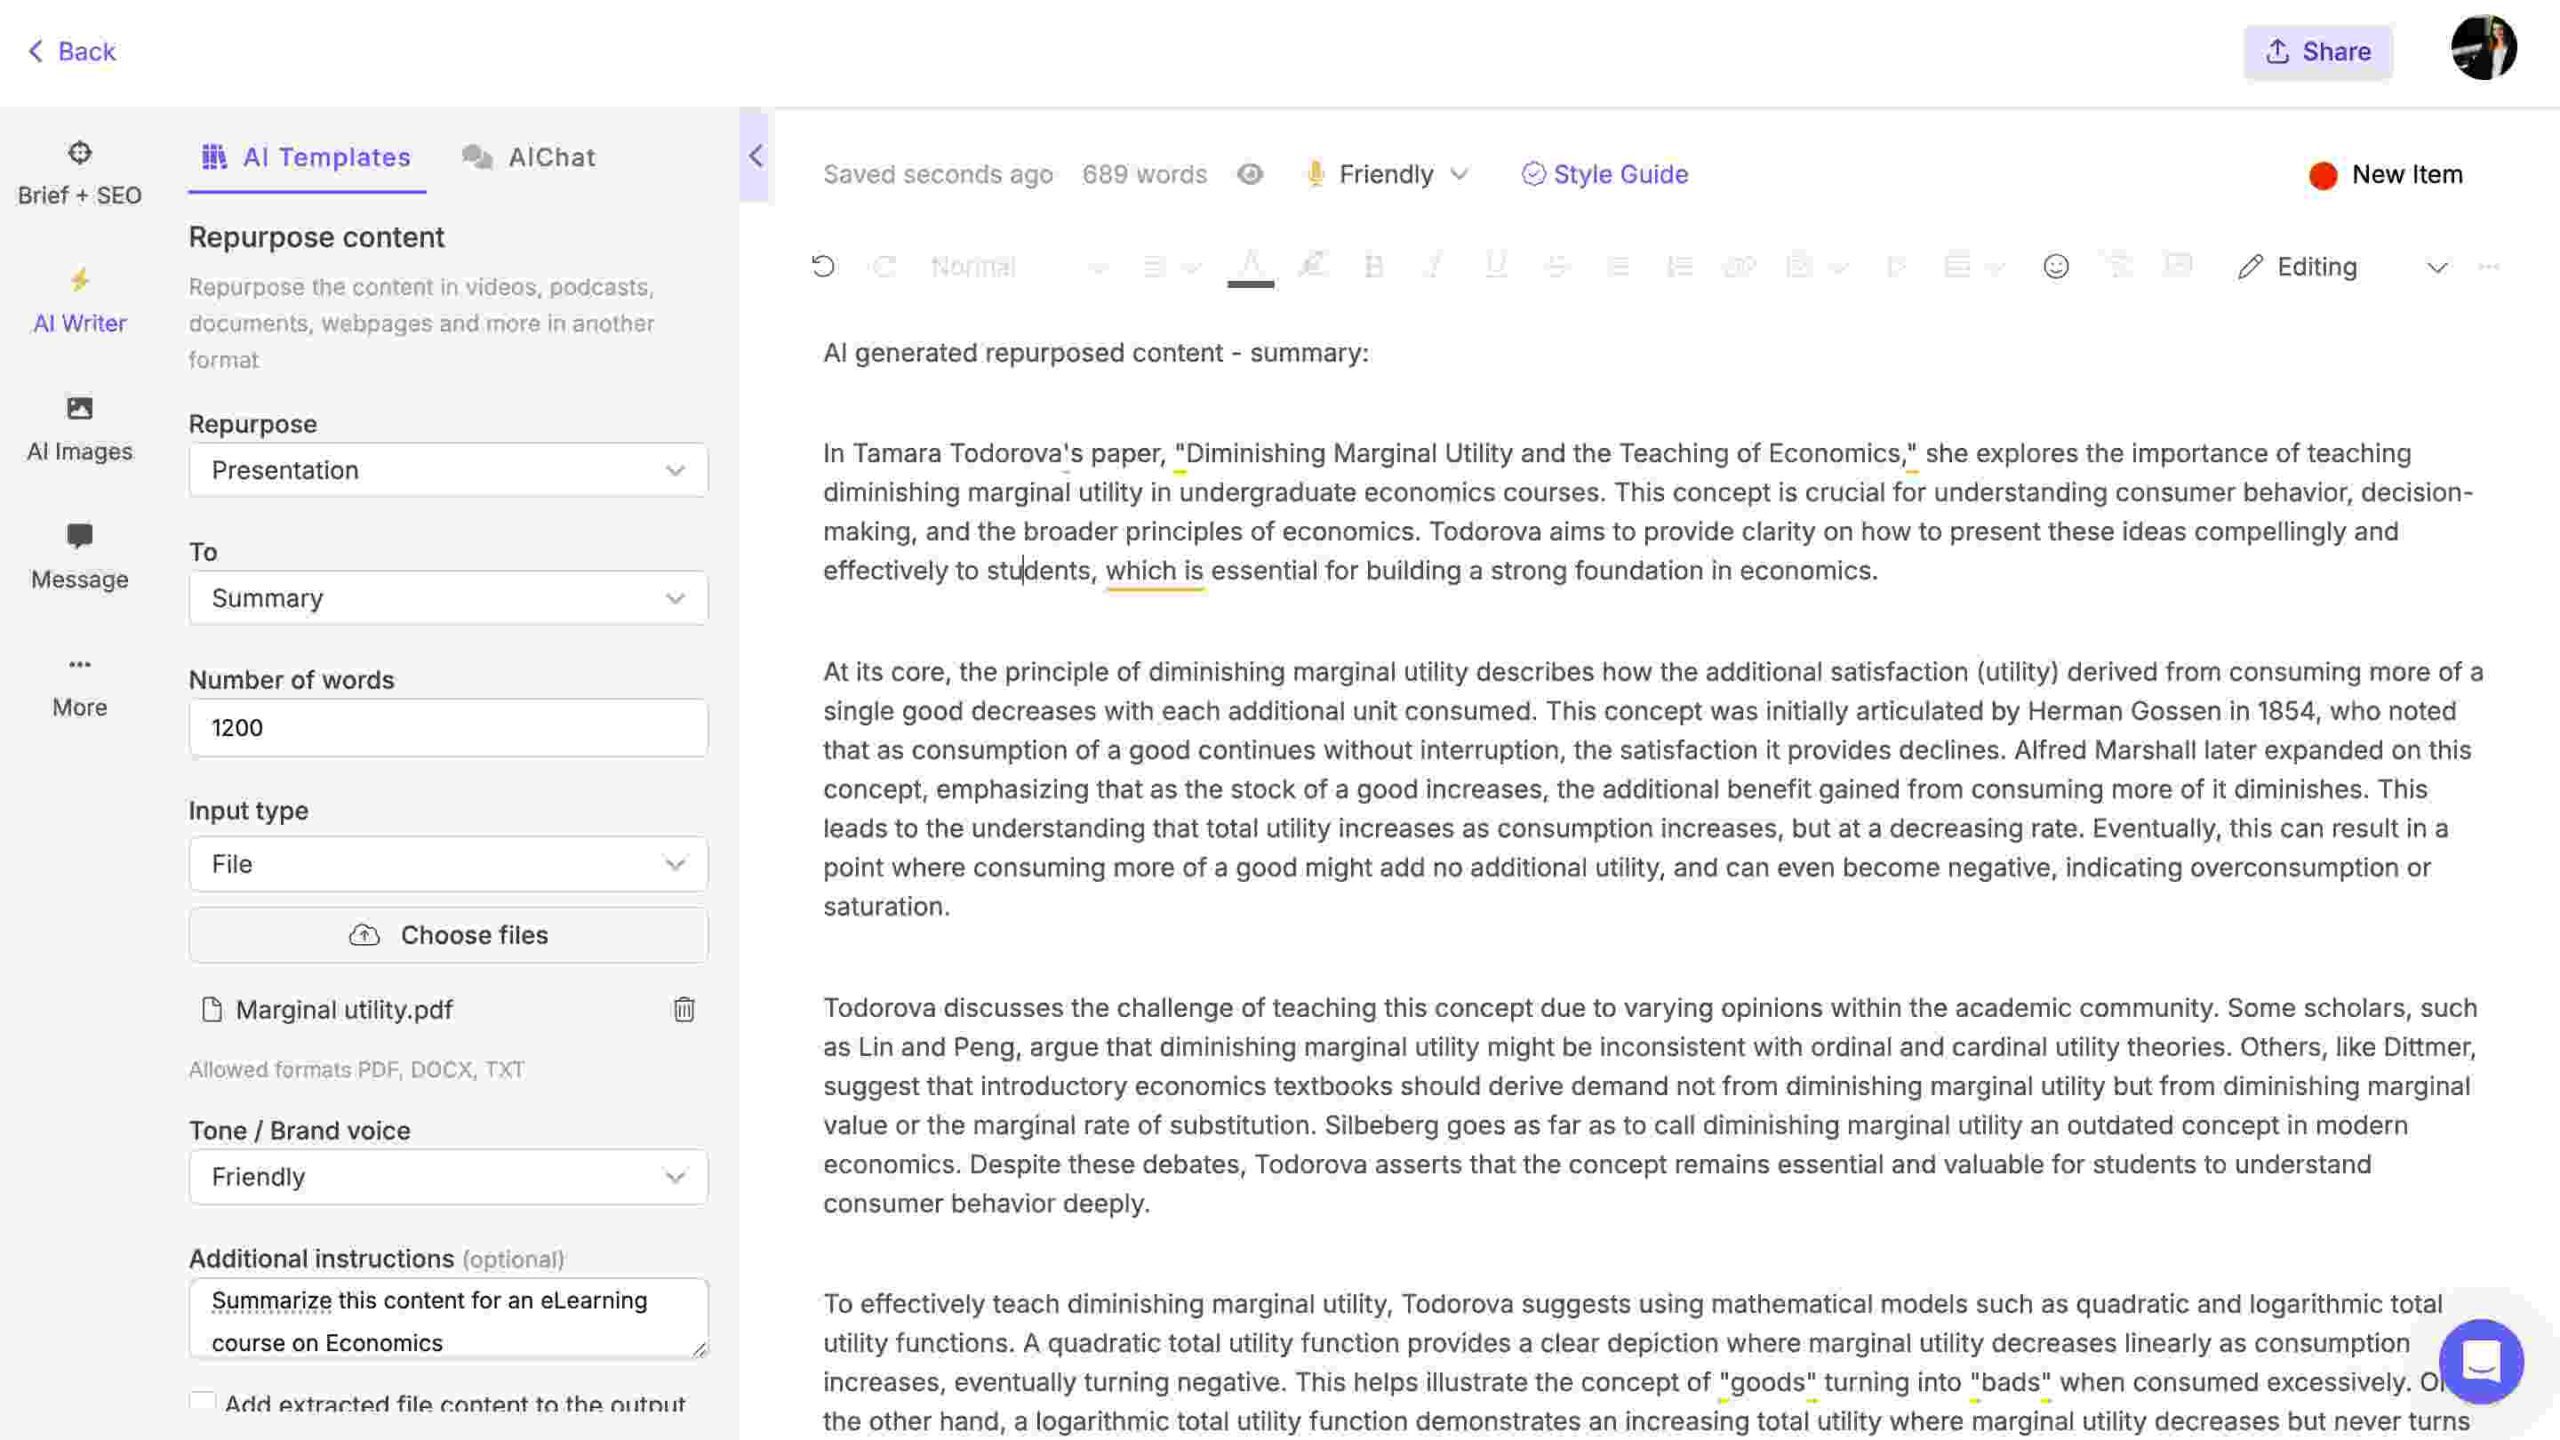2560x1440 pixels.
Task: Click Share button top right
Action: [x=2317, y=47]
